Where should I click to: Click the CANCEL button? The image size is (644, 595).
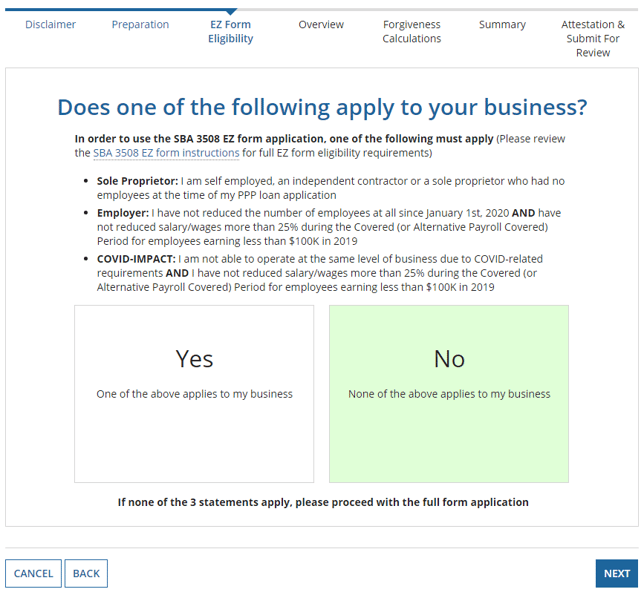[x=33, y=573]
